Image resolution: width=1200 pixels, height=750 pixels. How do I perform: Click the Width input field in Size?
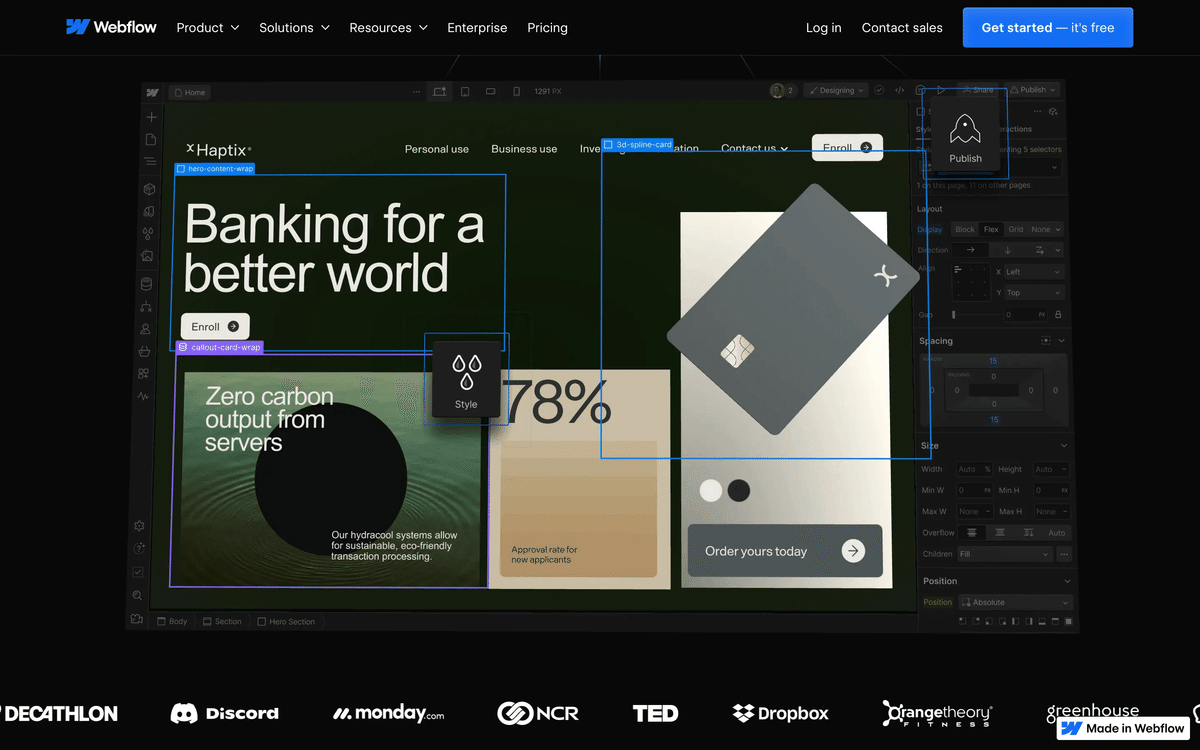pyautogui.click(x=974, y=469)
